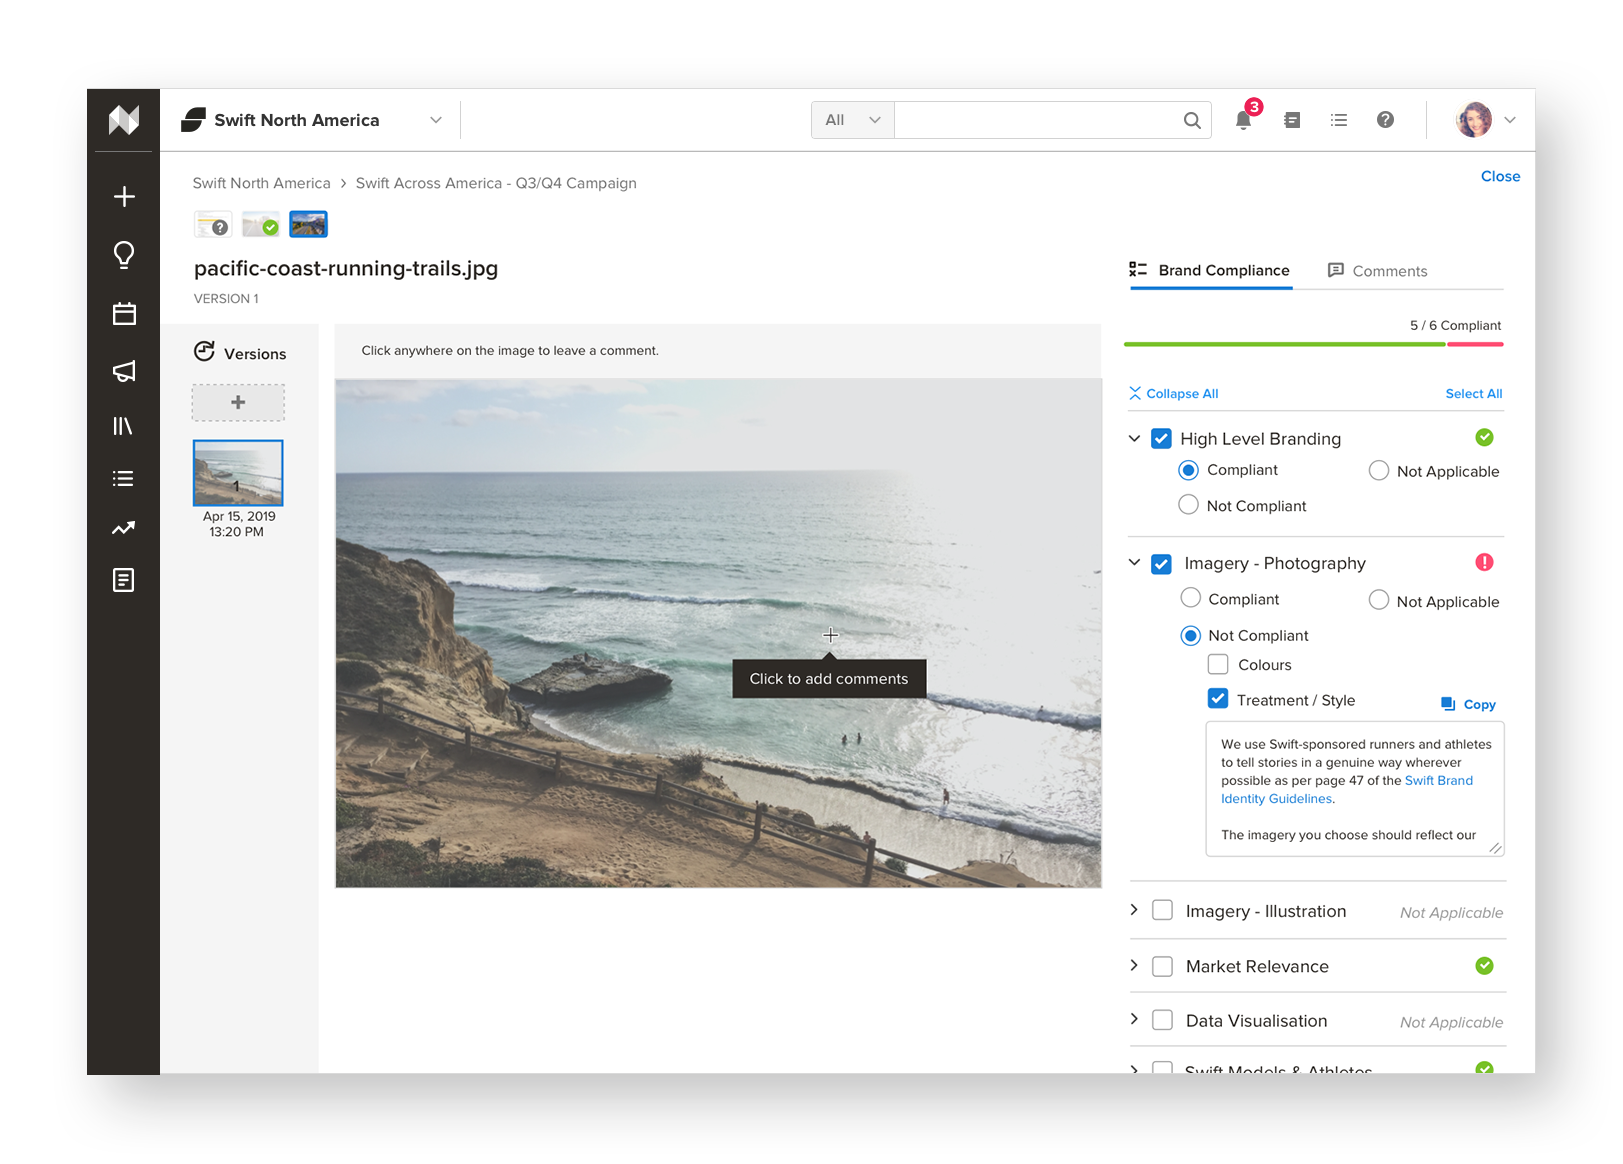Select Not Compliant for High Level Branding
The width and height of the screenshot is (1623, 1164).
click(x=1188, y=505)
